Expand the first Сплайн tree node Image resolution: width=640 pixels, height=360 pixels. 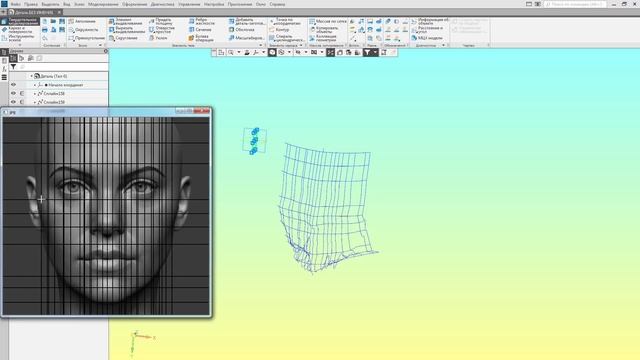tap(35, 93)
